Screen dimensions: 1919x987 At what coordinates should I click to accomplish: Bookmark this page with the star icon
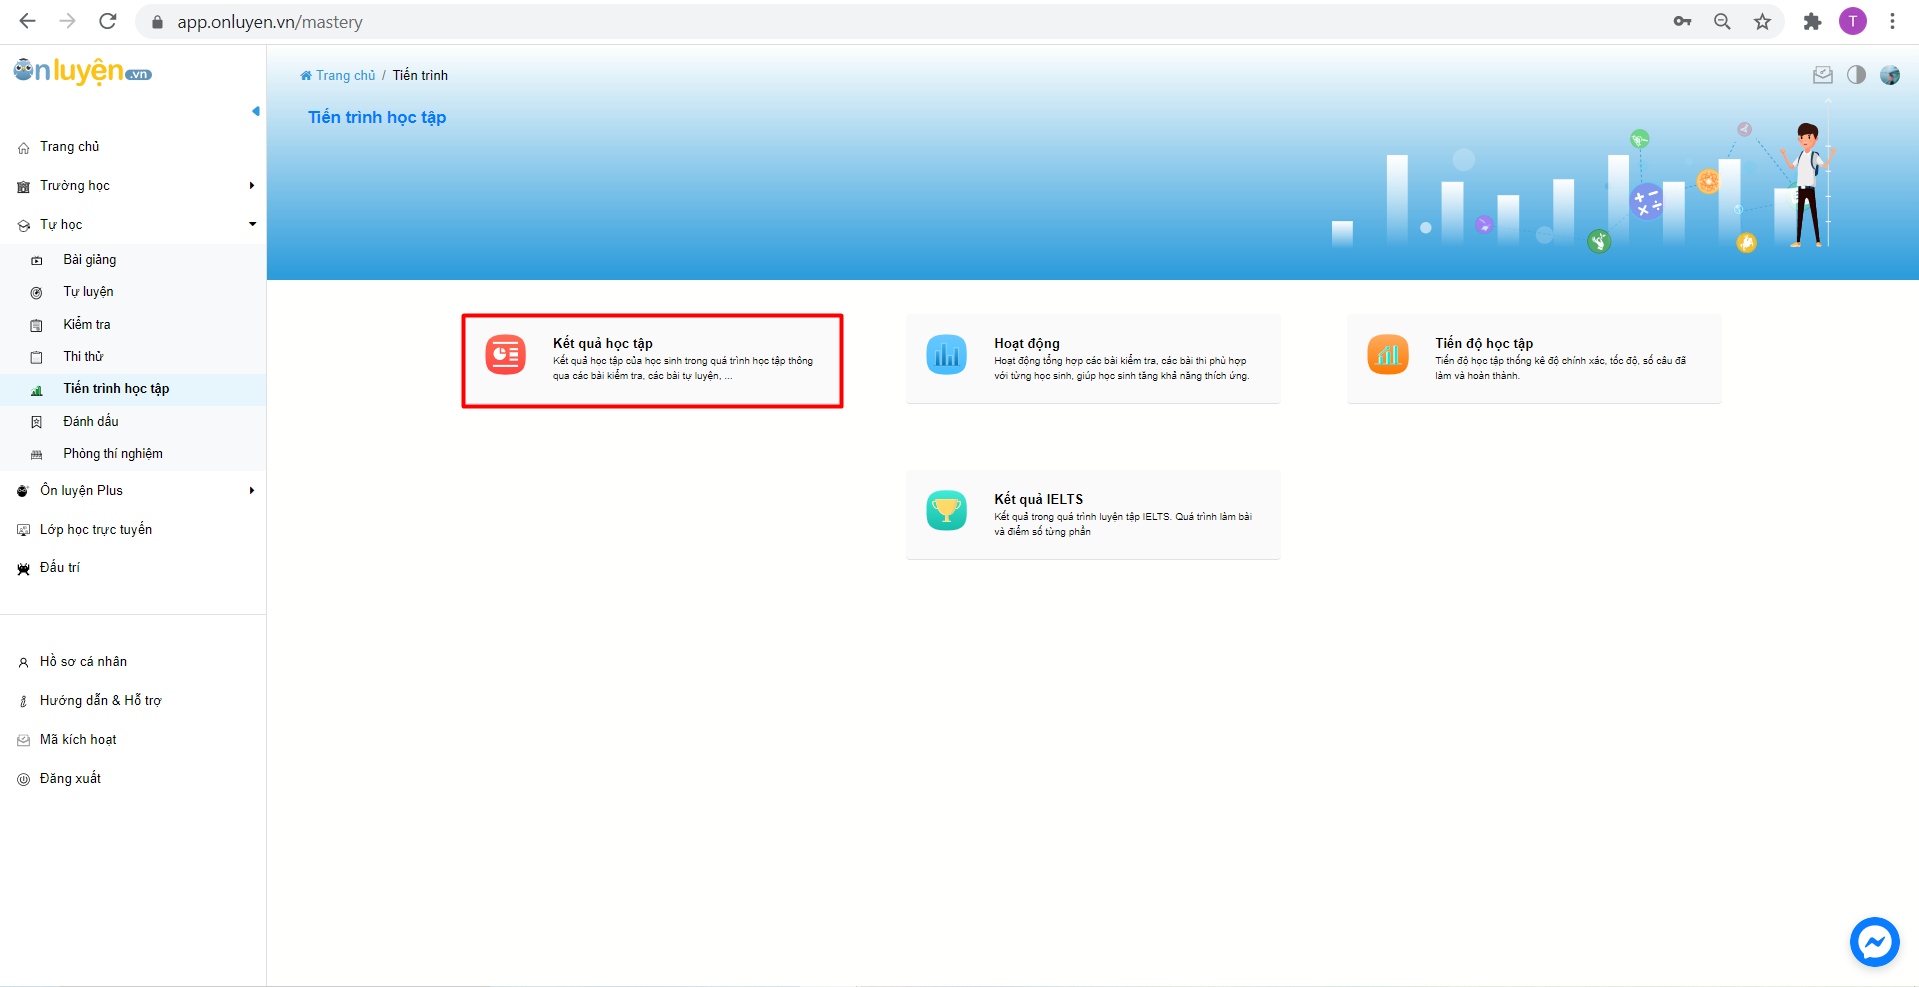point(1762,21)
